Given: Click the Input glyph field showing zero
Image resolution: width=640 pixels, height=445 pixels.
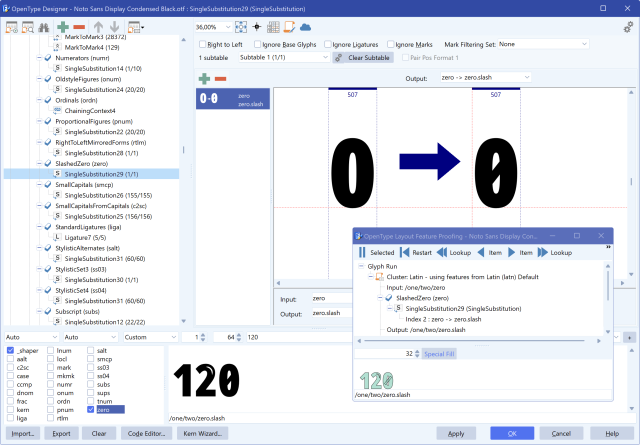Looking at the screenshot, I should 332,298.
